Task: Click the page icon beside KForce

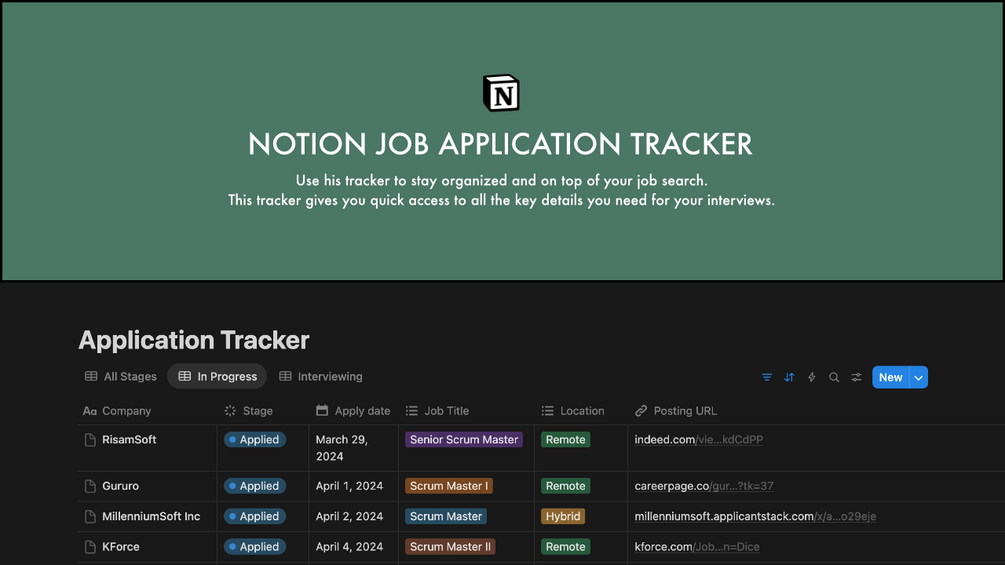Action: [x=90, y=547]
